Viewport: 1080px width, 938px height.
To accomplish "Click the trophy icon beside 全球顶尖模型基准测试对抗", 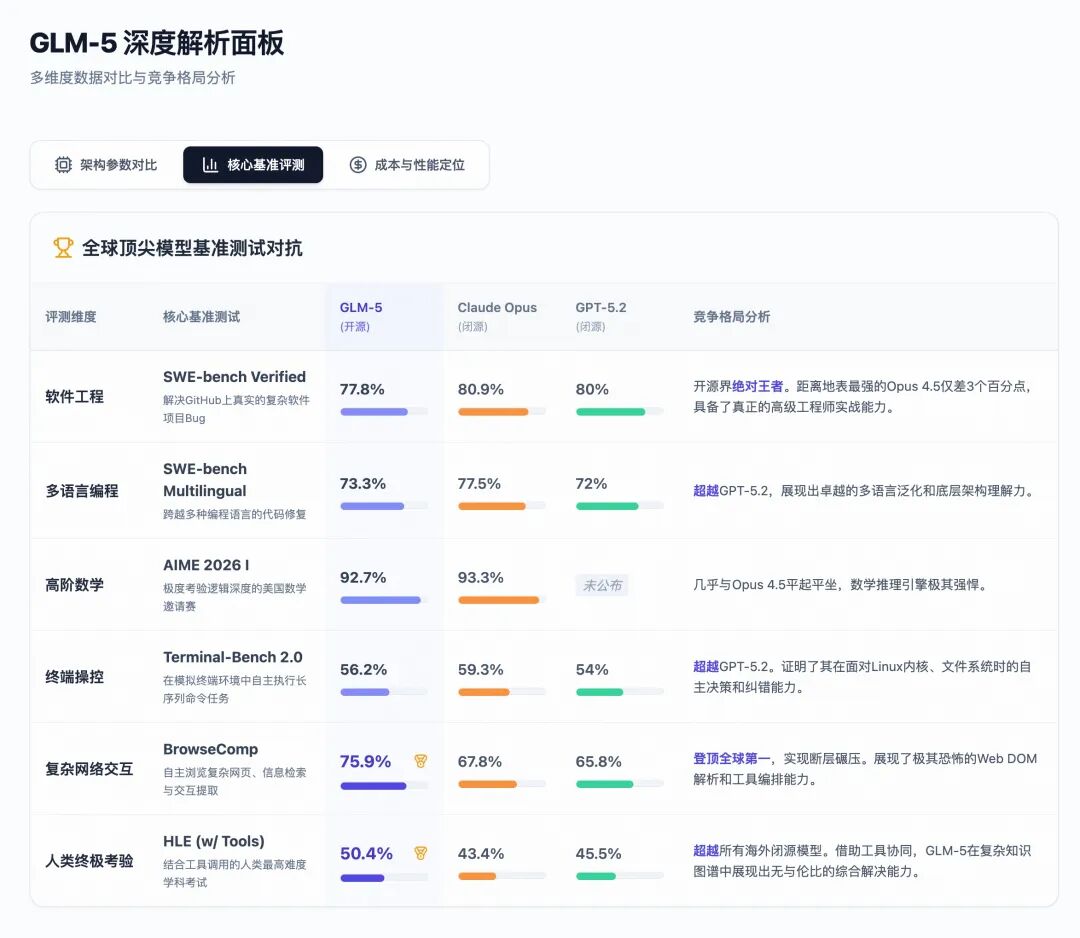I will pyautogui.click(x=63, y=247).
